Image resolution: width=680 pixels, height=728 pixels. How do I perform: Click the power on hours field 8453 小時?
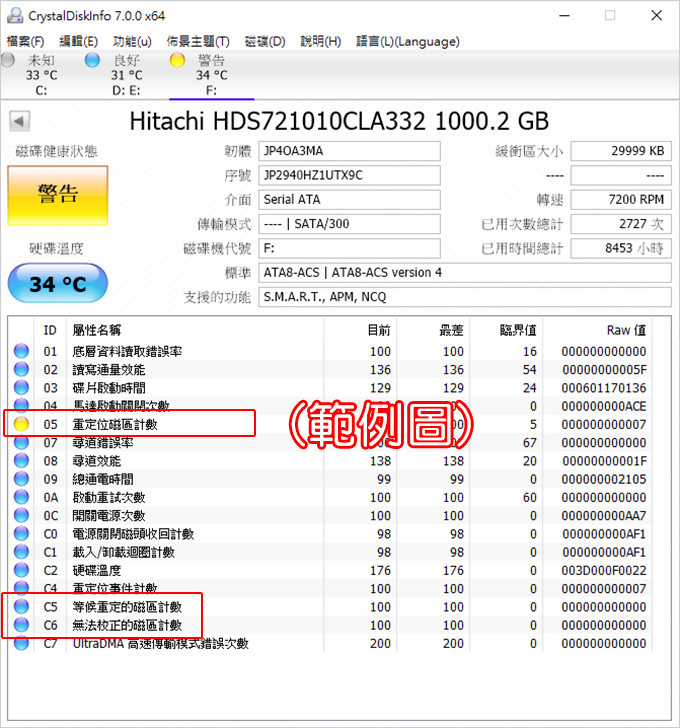[621, 248]
